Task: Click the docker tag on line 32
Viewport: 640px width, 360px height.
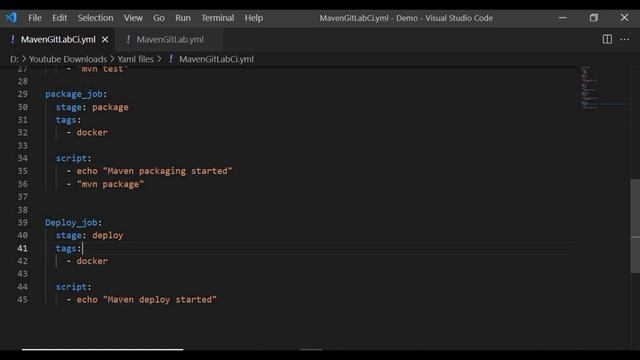Action: click(x=92, y=132)
